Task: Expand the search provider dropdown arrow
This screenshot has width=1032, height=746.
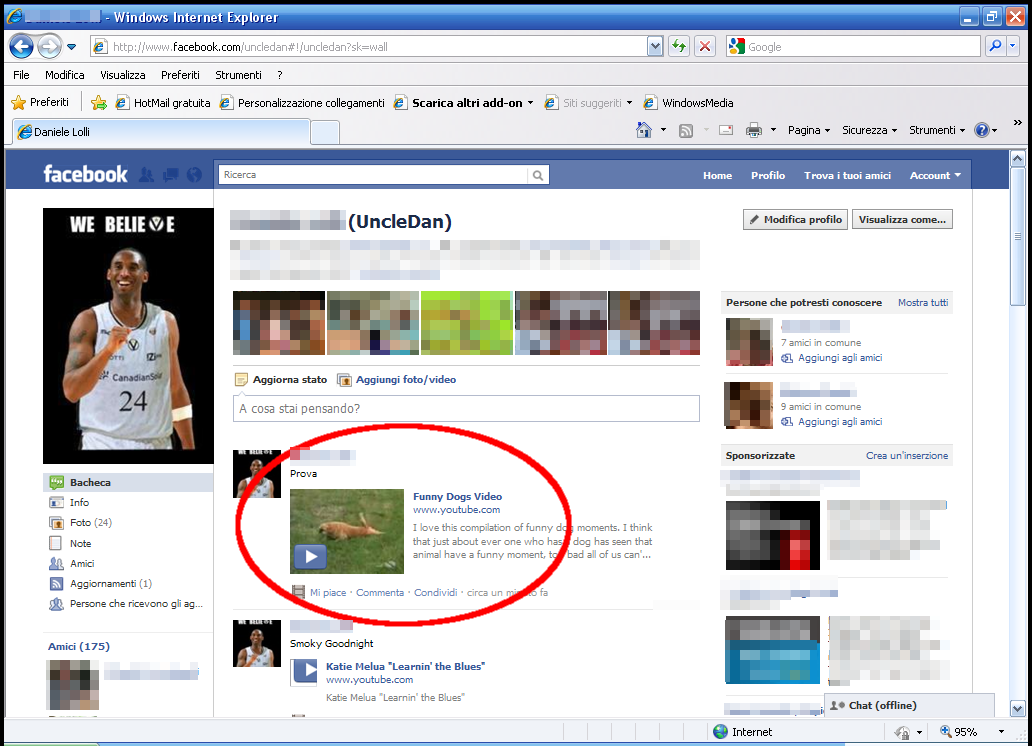Action: pyautogui.click(x=1013, y=46)
